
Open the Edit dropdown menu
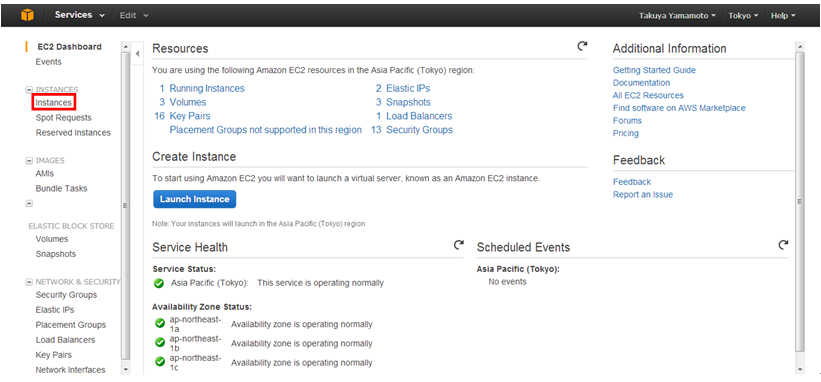[134, 16]
